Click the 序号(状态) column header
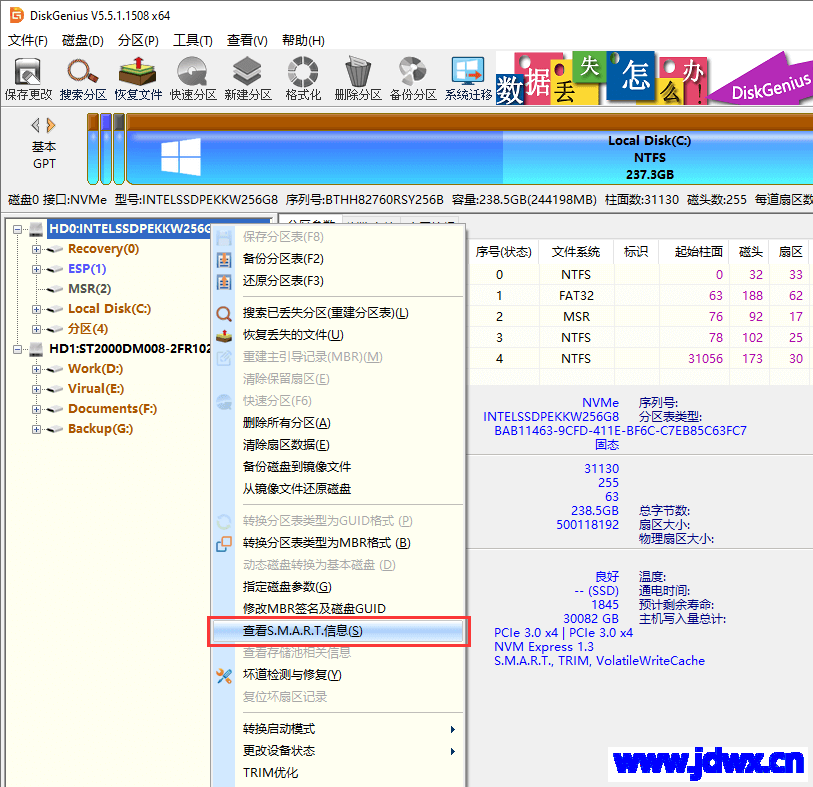Screen dimensions: 813x787 pos(503,252)
